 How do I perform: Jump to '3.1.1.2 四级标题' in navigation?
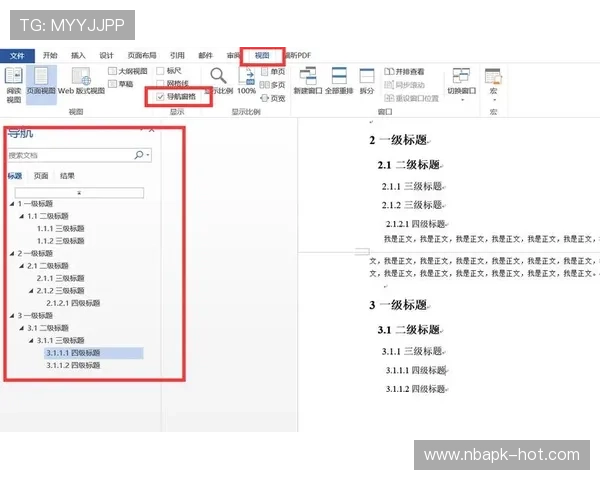[x=73, y=365]
